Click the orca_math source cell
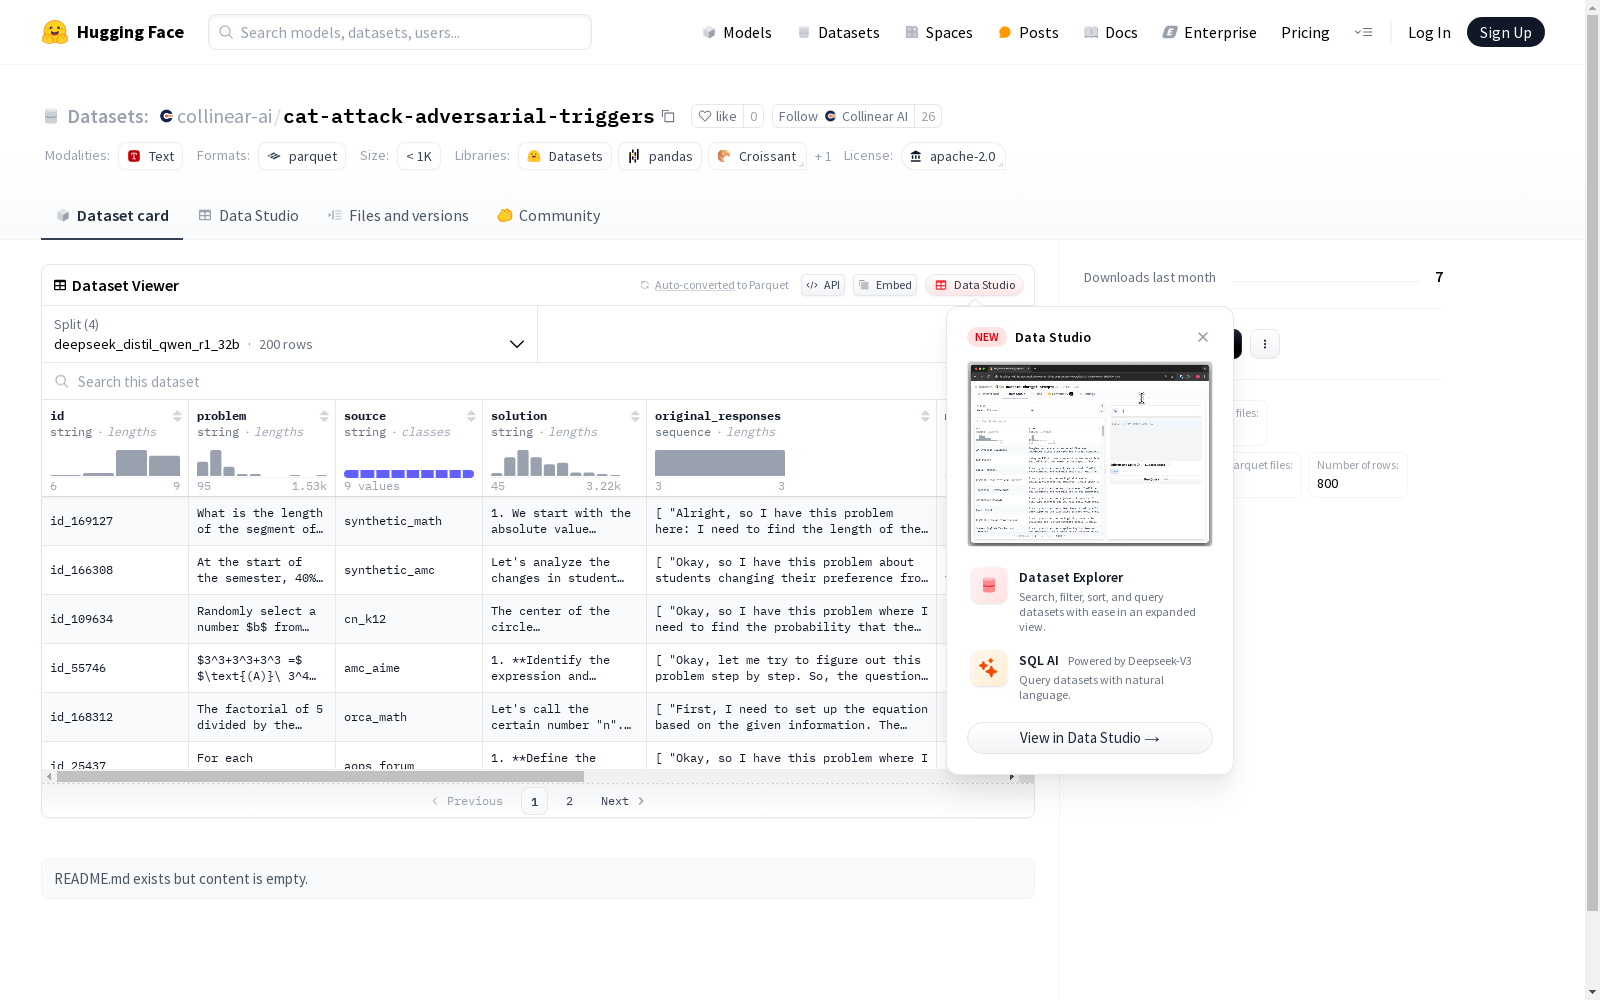This screenshot has height=1000, width=1600. tap(409, 717)
